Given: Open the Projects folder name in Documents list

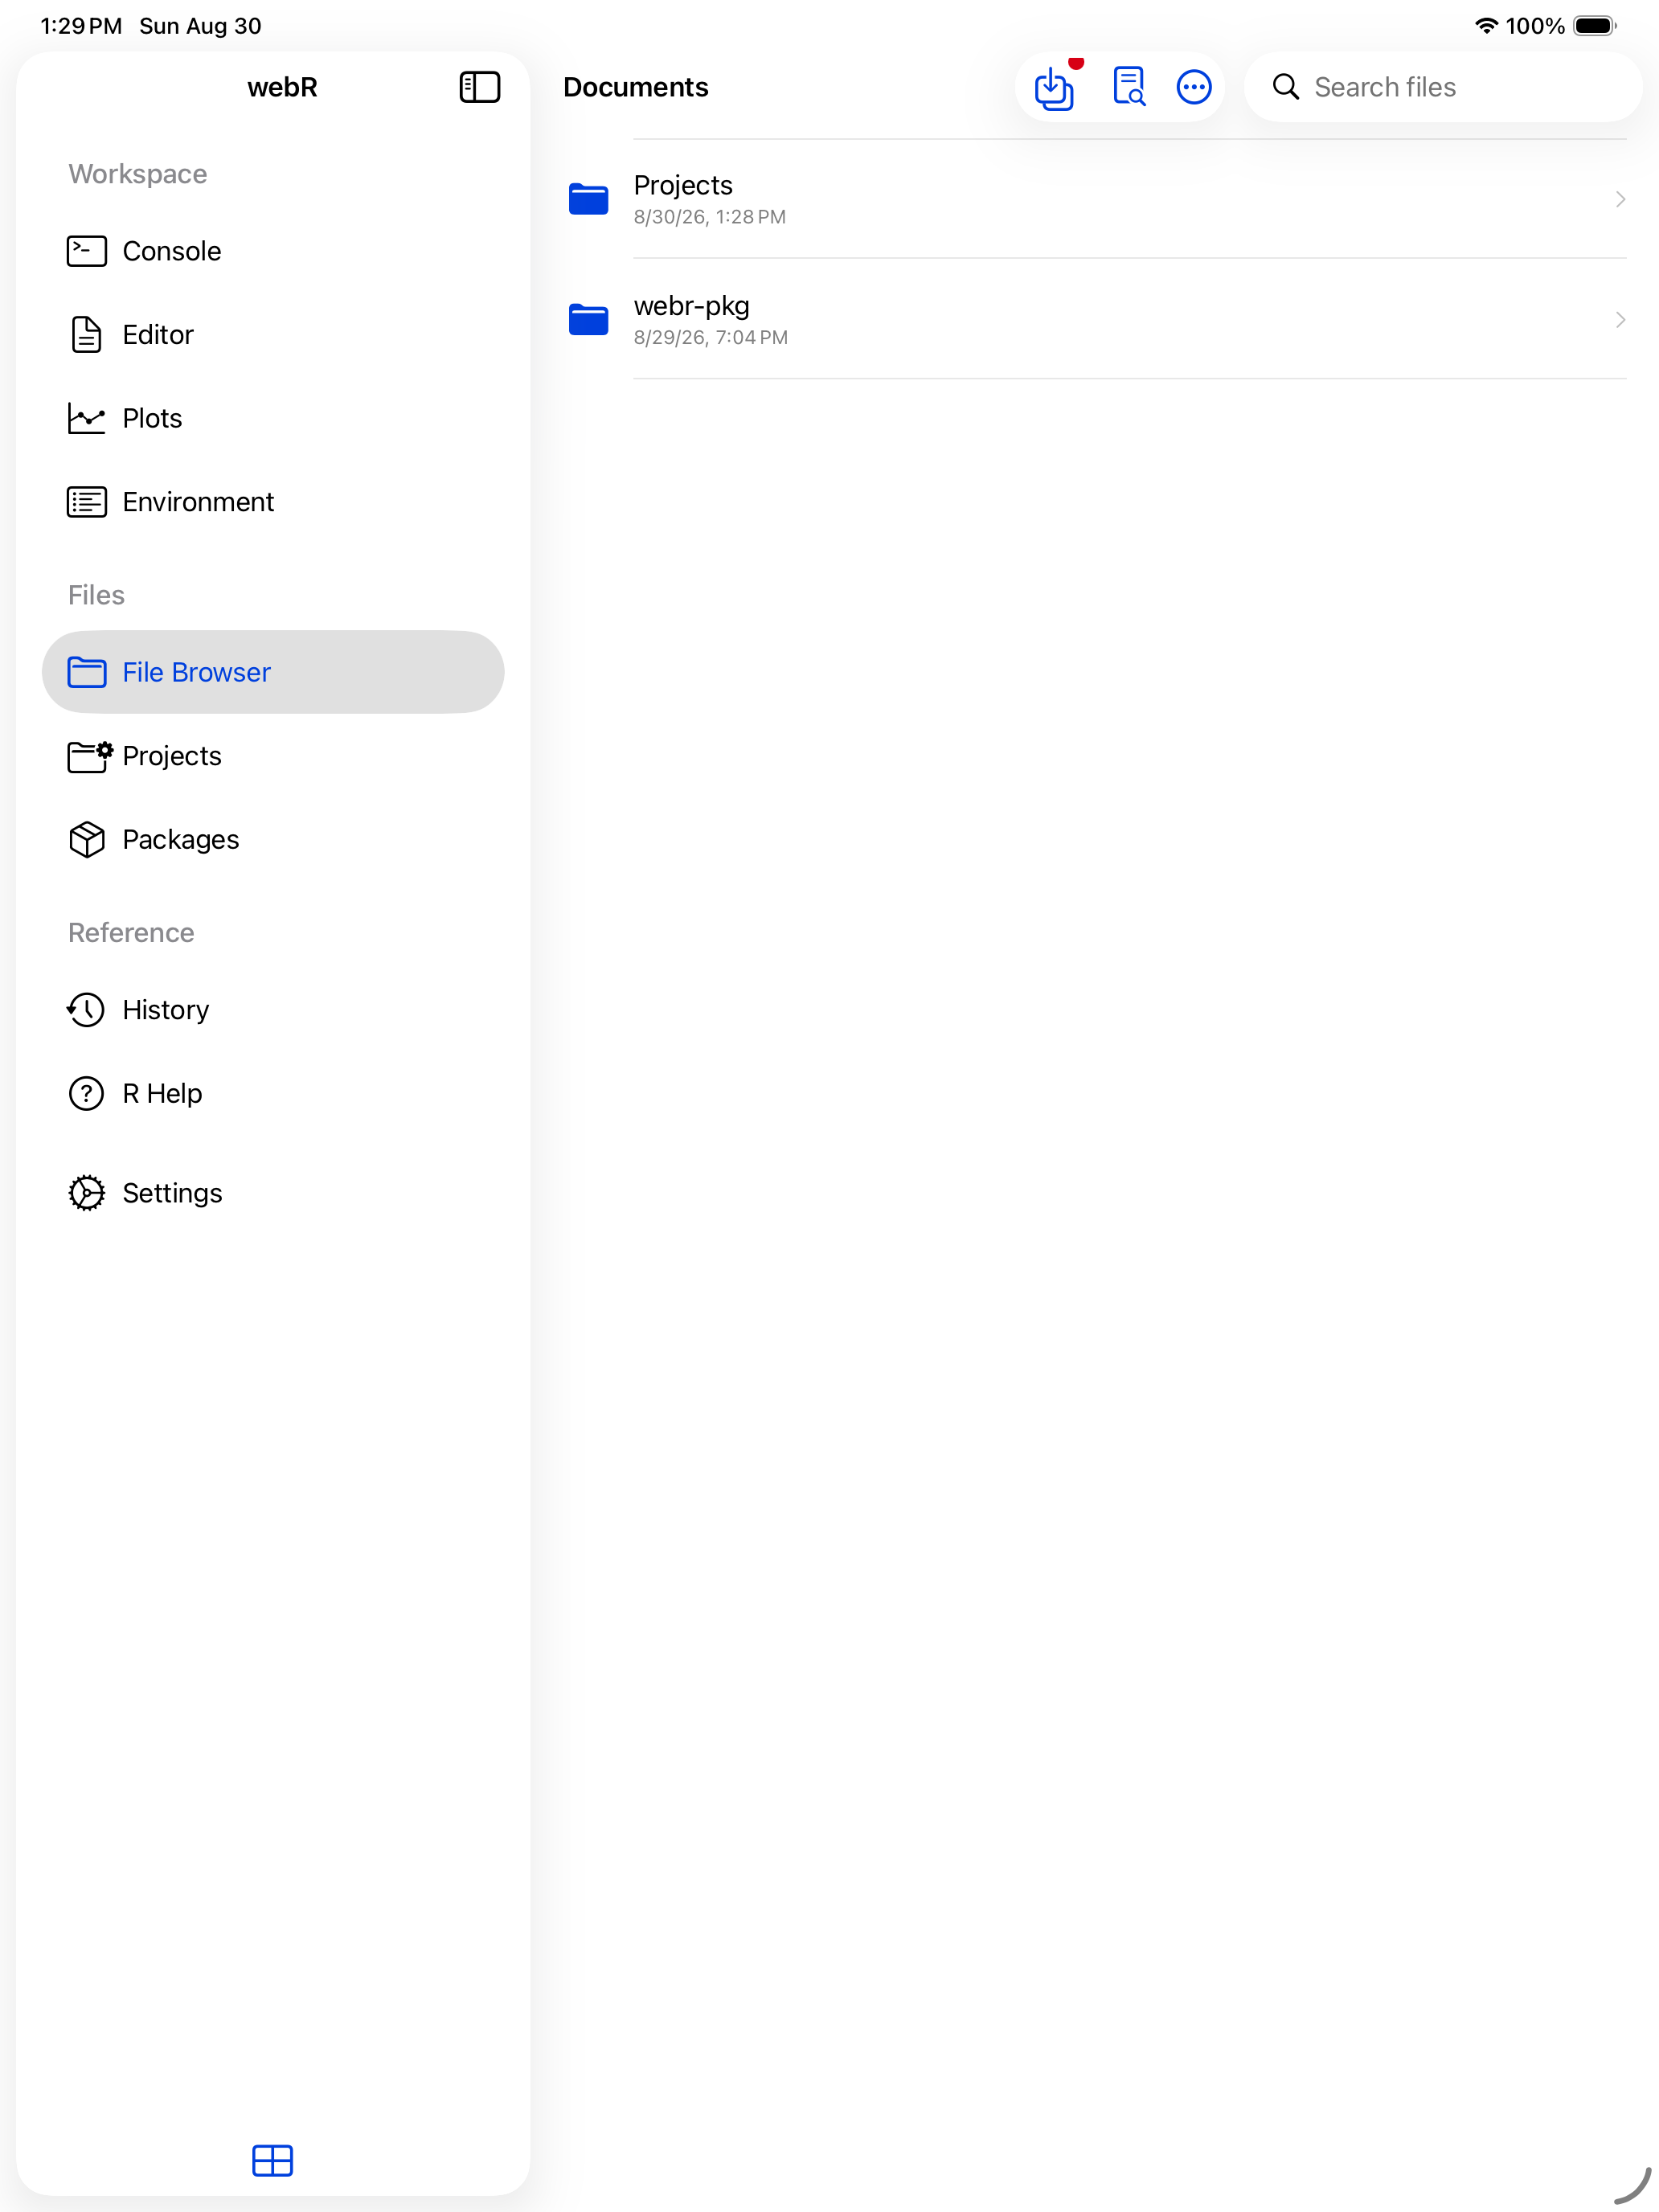Looking at the screenshot, I should coord(683,185).
